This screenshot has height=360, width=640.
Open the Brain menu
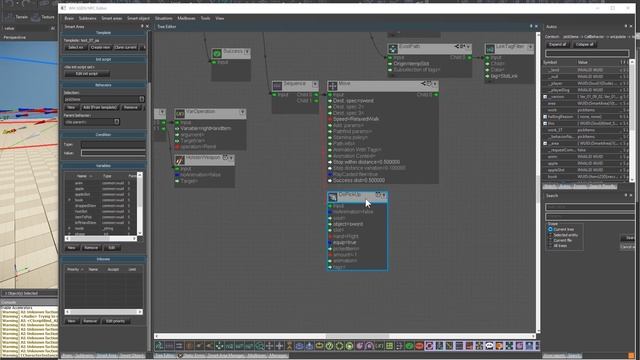(x=69, y=18)
